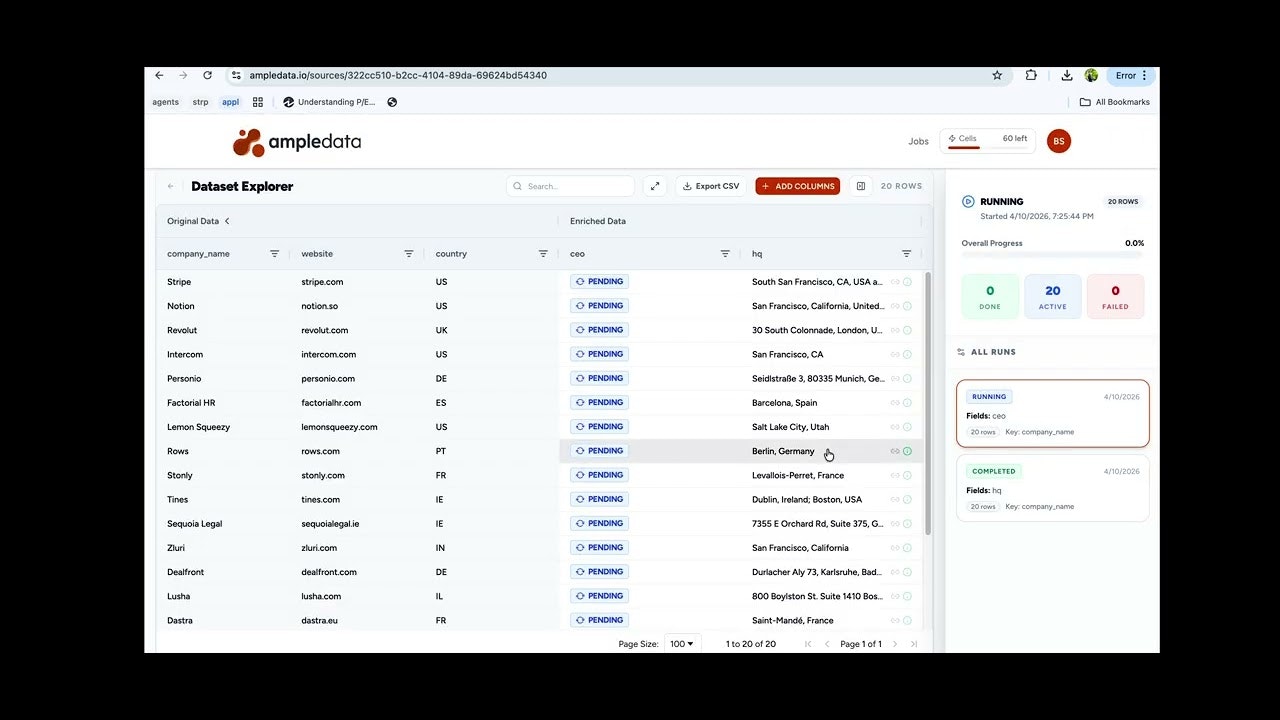Image resolution: width=1280 pixels, height=720 pixels.
Task: Select the 'intercom.com' website cell
Action: 329,354
